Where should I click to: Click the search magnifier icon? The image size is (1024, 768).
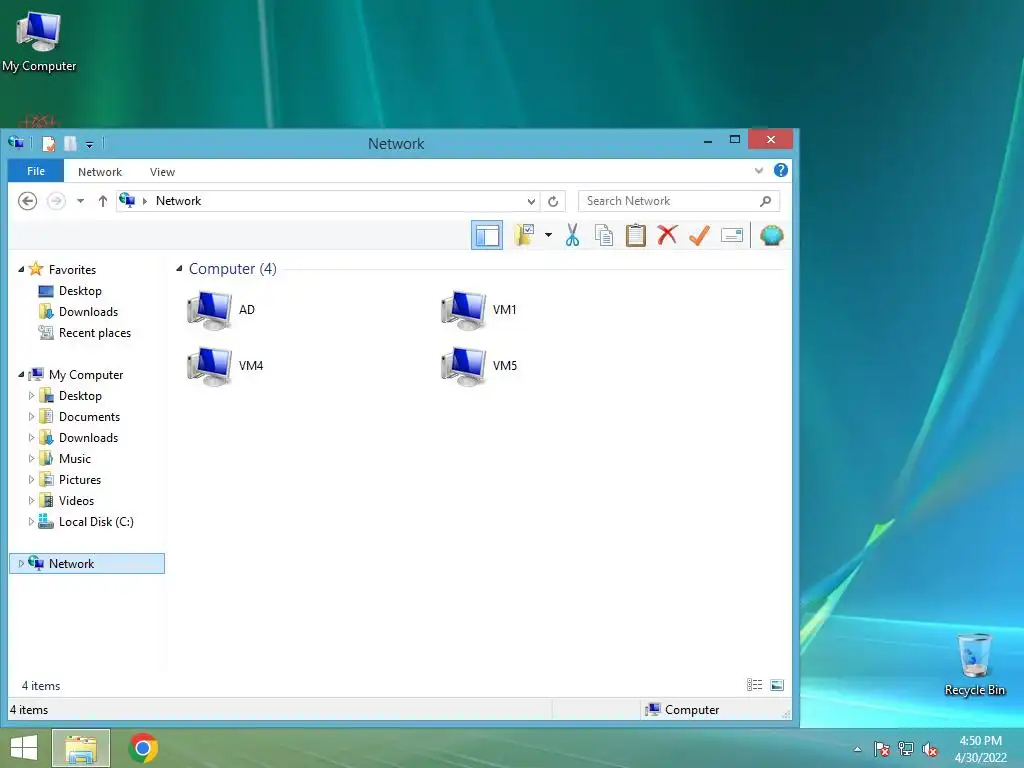pos(765,201)
